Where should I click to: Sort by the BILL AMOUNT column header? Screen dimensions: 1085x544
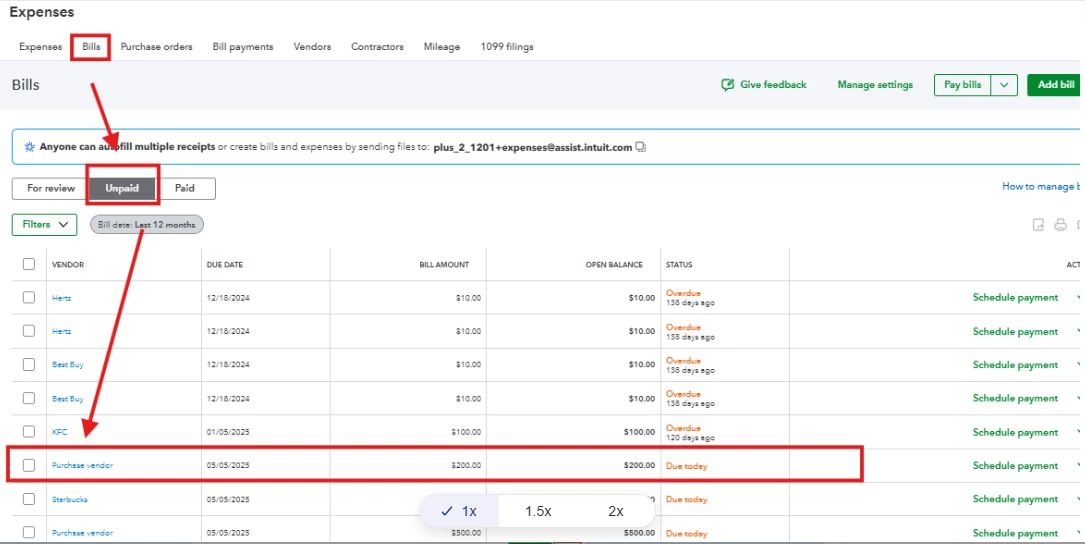click(x=444, y=264)
